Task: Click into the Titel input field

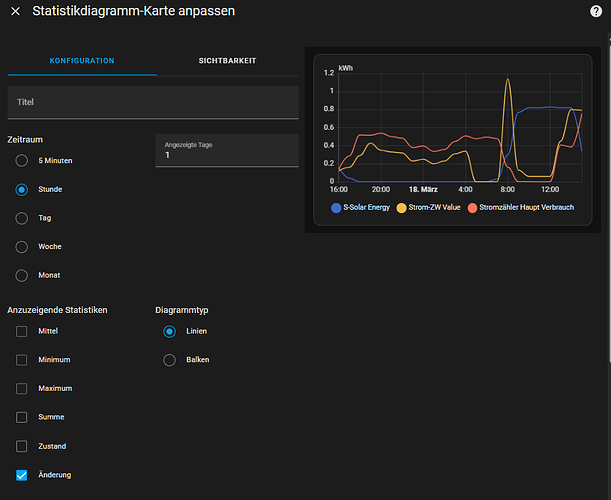Action: click(153, 102)
